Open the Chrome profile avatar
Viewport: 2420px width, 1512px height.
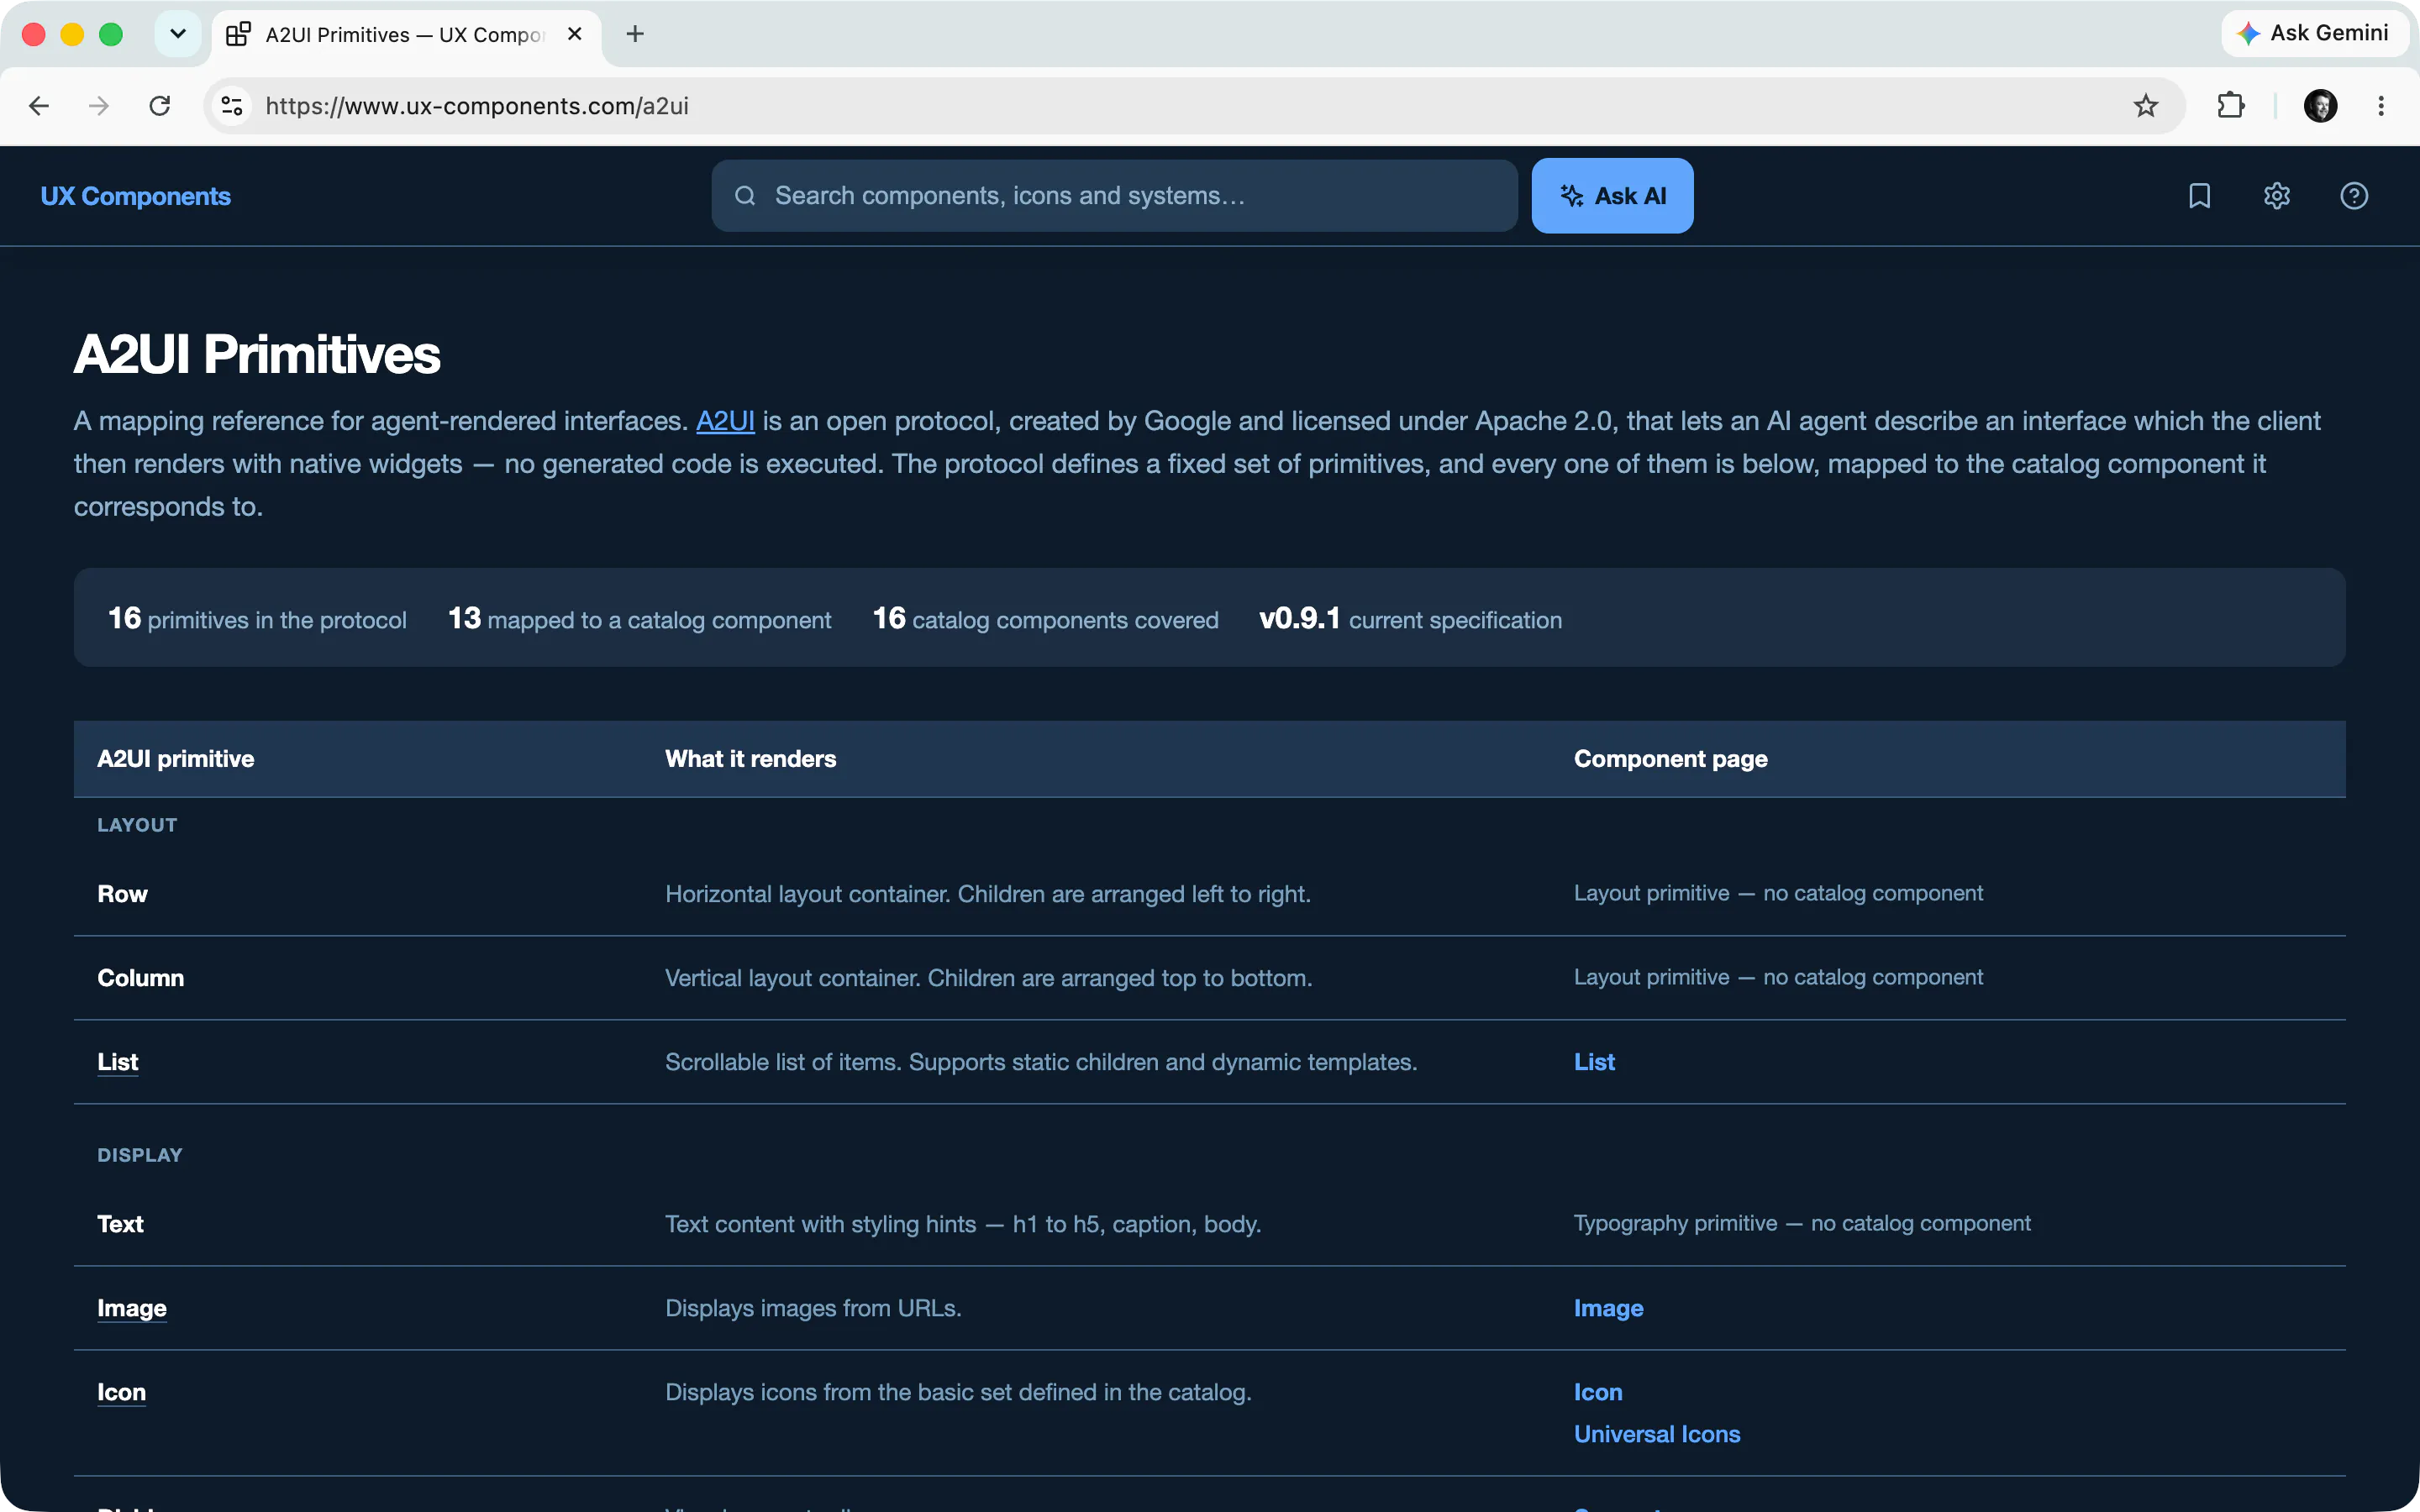point(2321,106)
